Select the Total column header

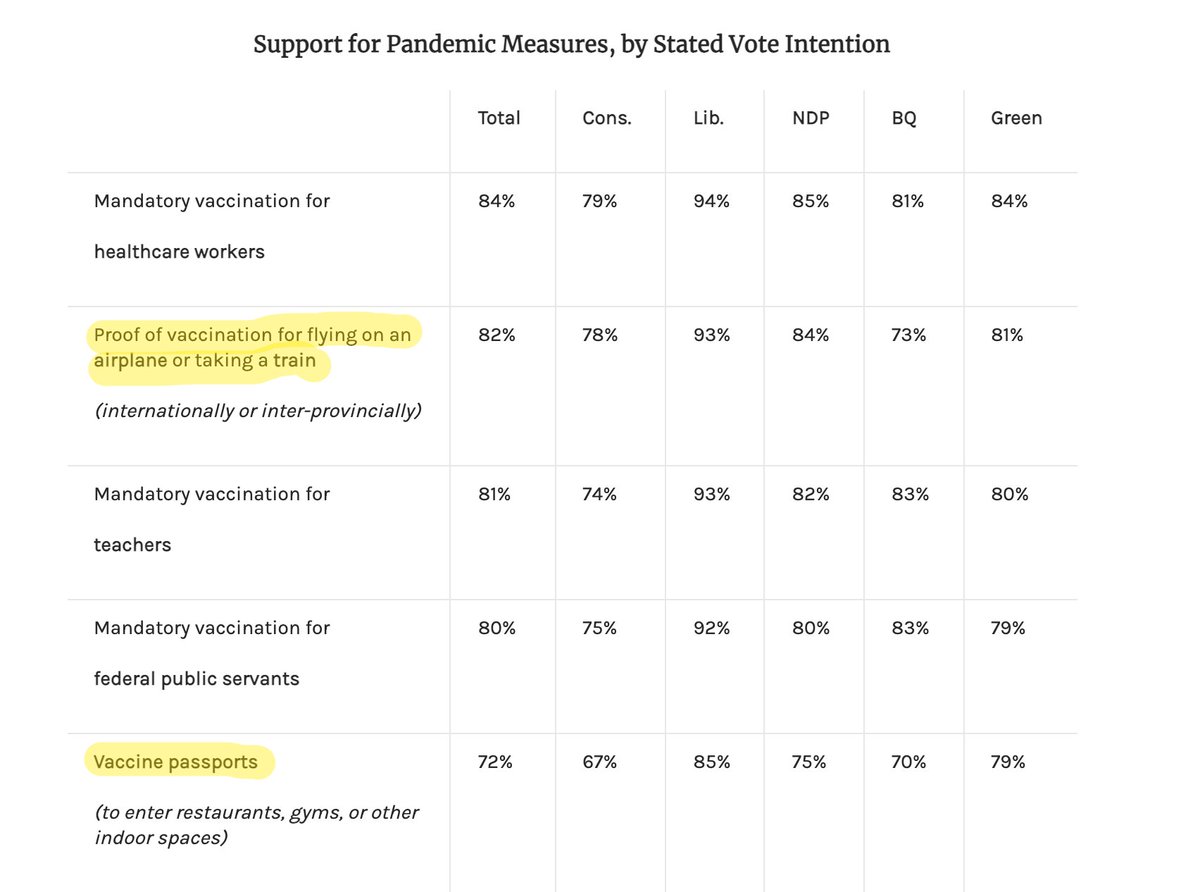point(499,118)
